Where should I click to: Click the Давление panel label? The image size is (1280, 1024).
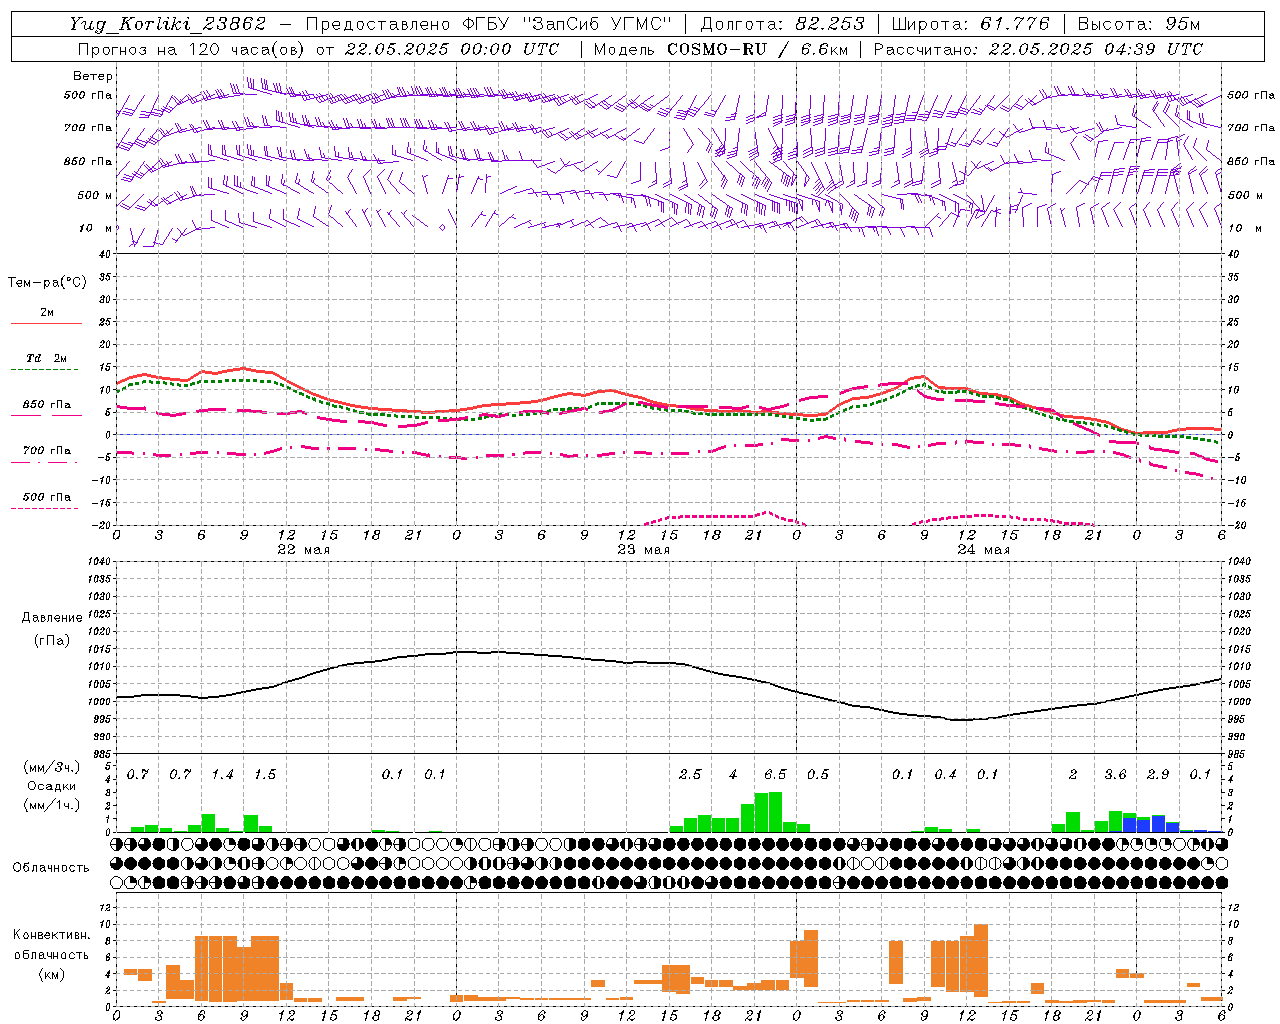pyautogui.click(x=51, y=618)
